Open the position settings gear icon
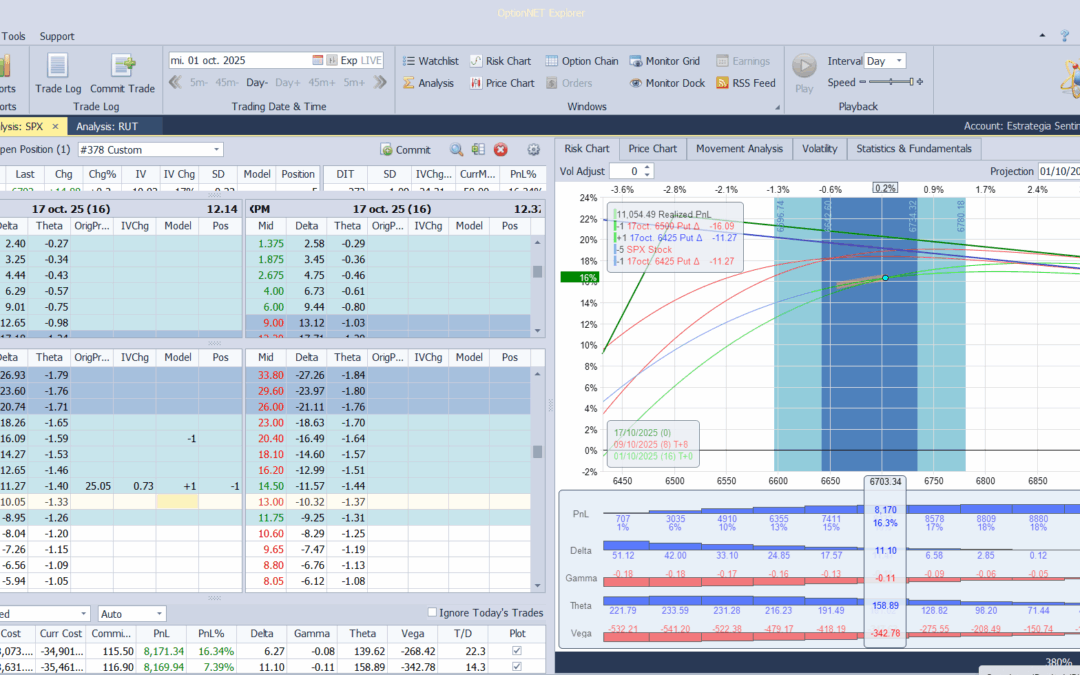The image size is (1080, 675). click(533, 149)
